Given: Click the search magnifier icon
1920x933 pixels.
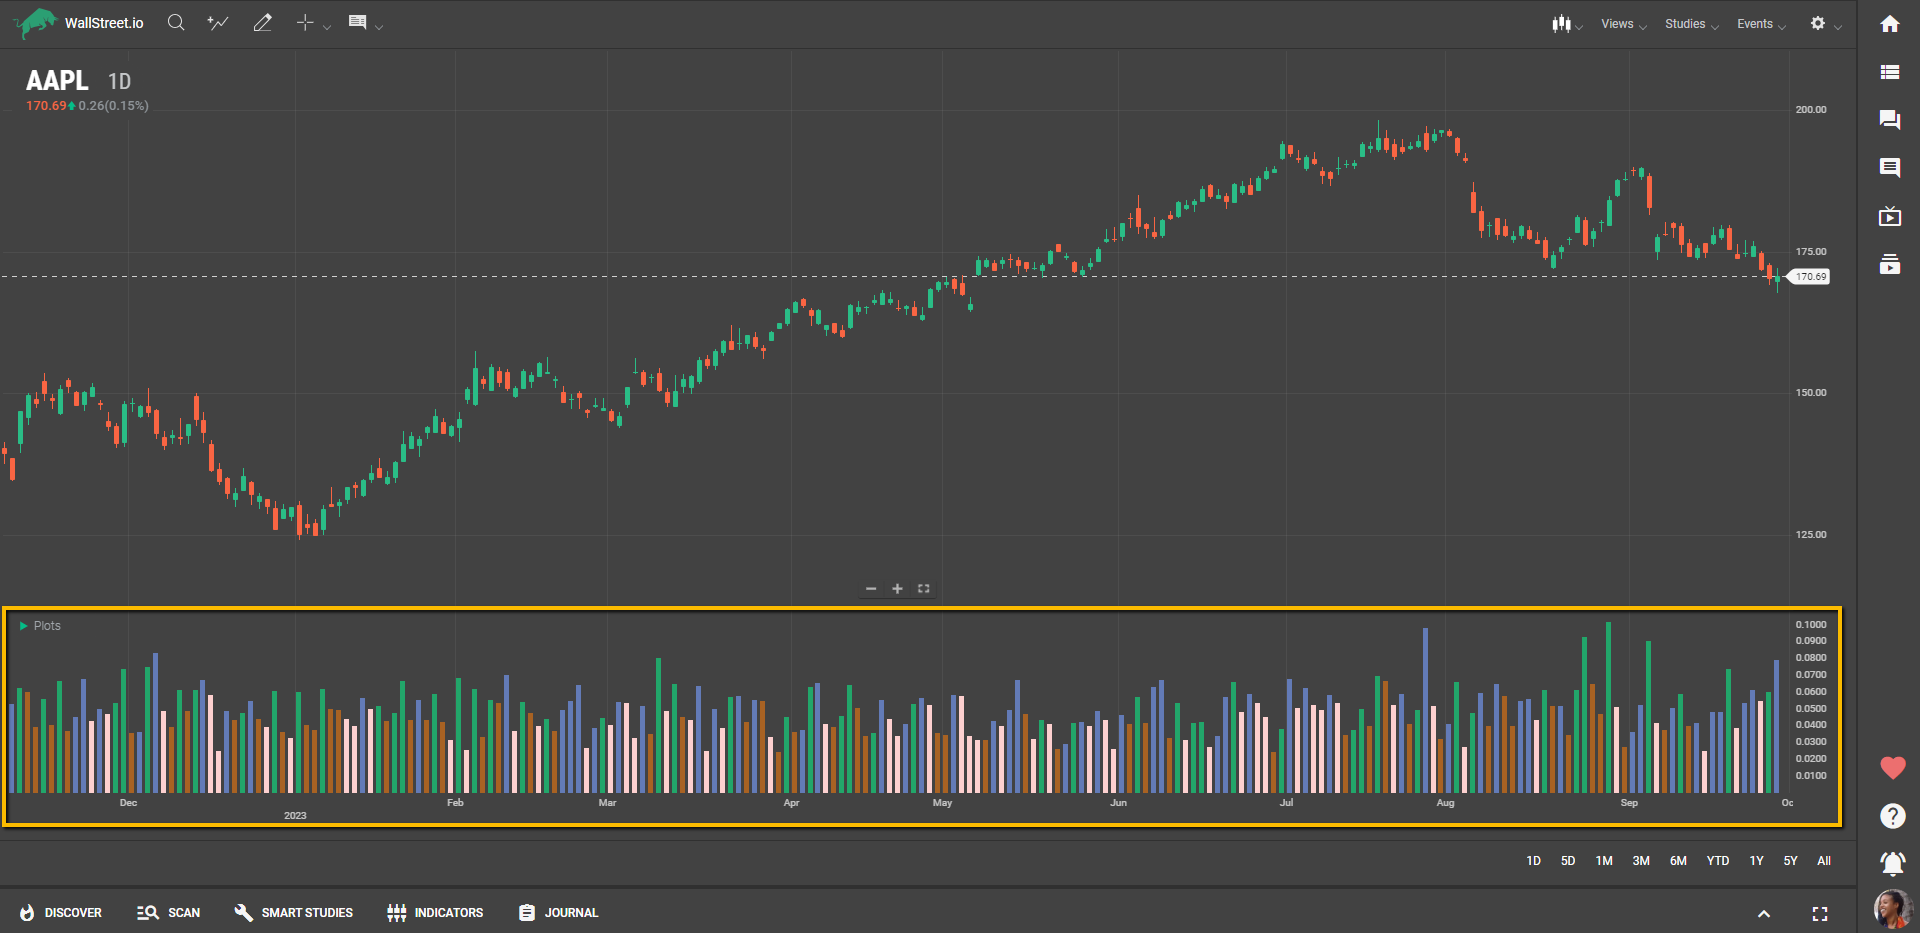Looking at the screenshot, I should 176,23.
